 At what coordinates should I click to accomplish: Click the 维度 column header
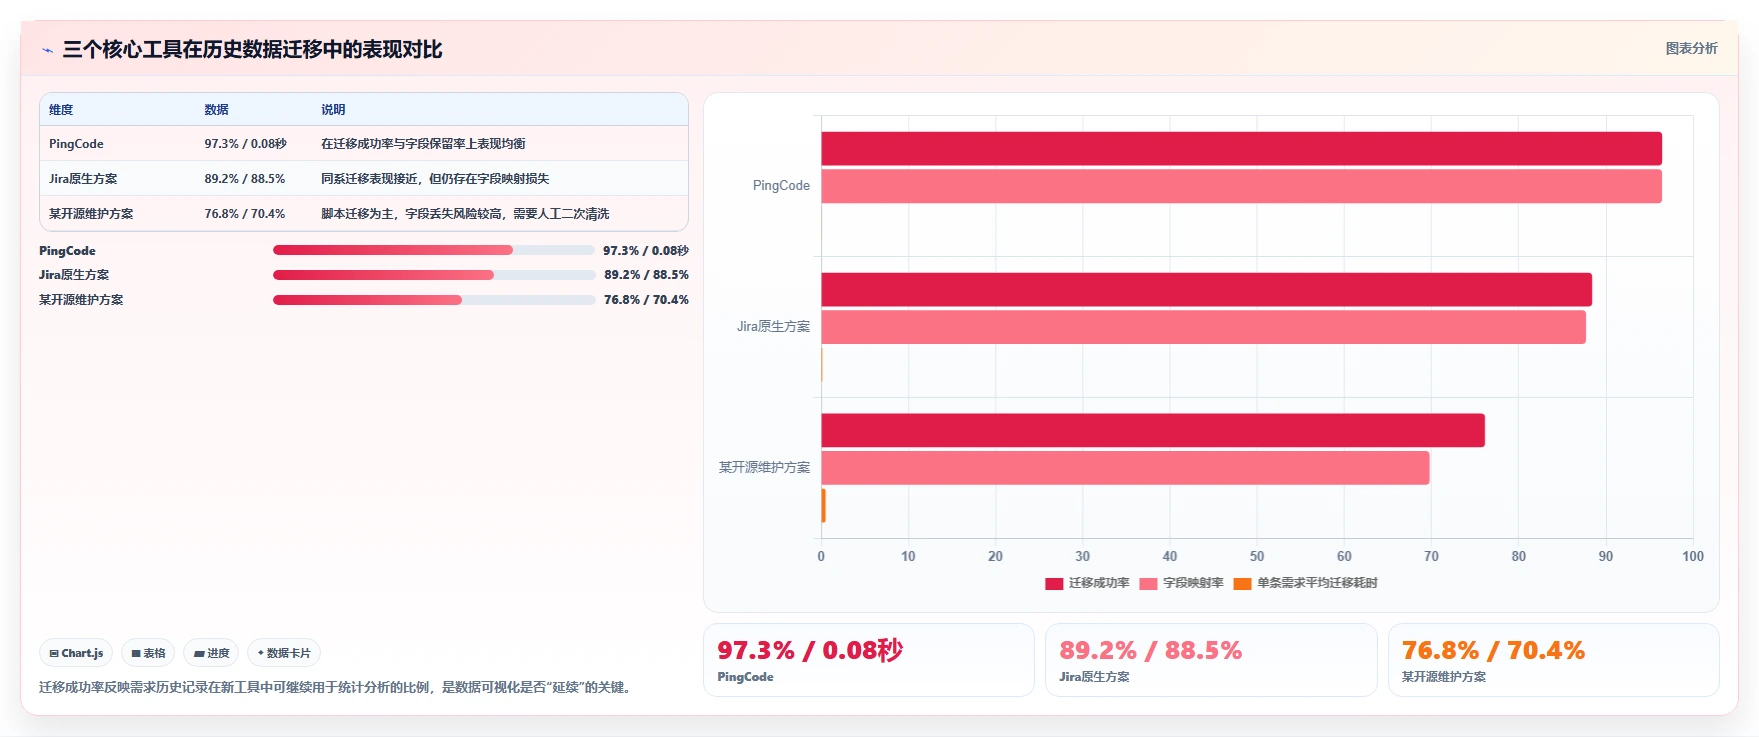click(61, 110)
